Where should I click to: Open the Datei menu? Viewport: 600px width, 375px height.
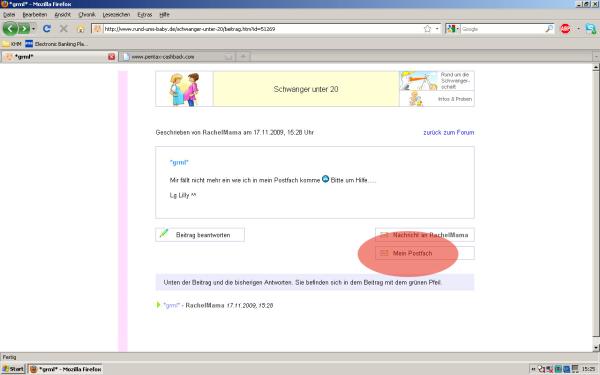pyautogui.click(x=9, y=15)
